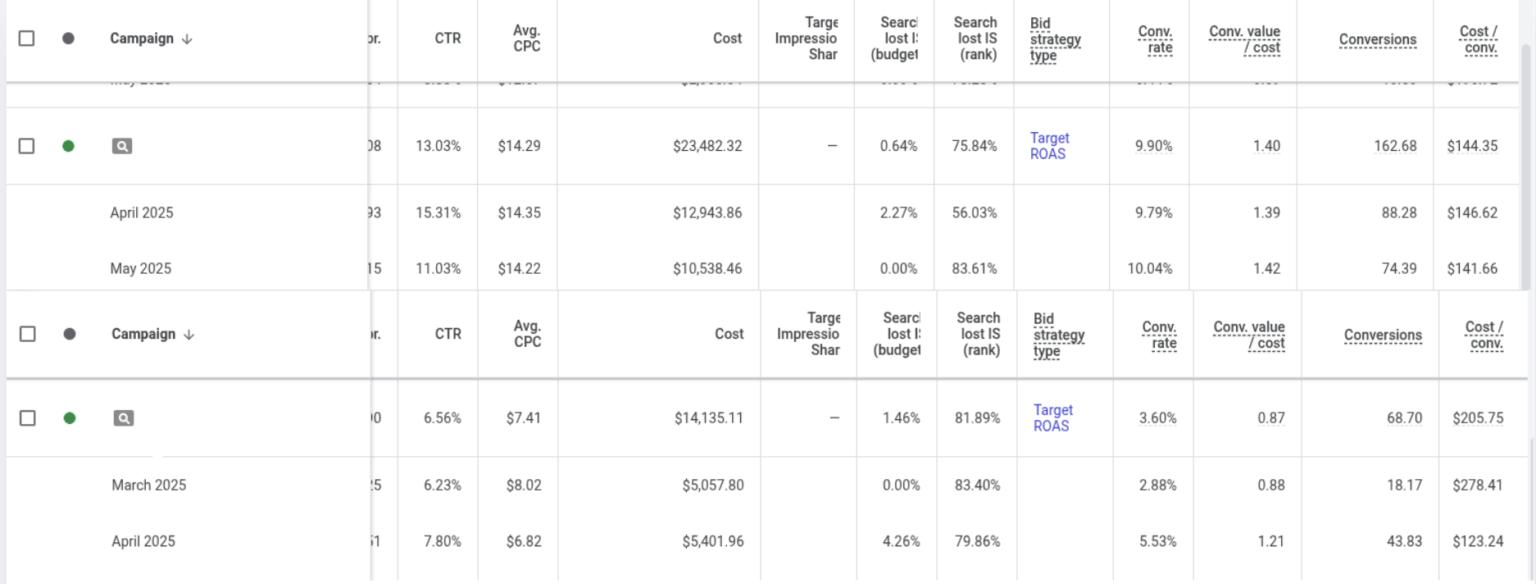The height and width of the screenshot is (584, 1536).
Task: Sort by Conversions in the topmost header
Action: pyautogui.click(x=1377, y=40)
